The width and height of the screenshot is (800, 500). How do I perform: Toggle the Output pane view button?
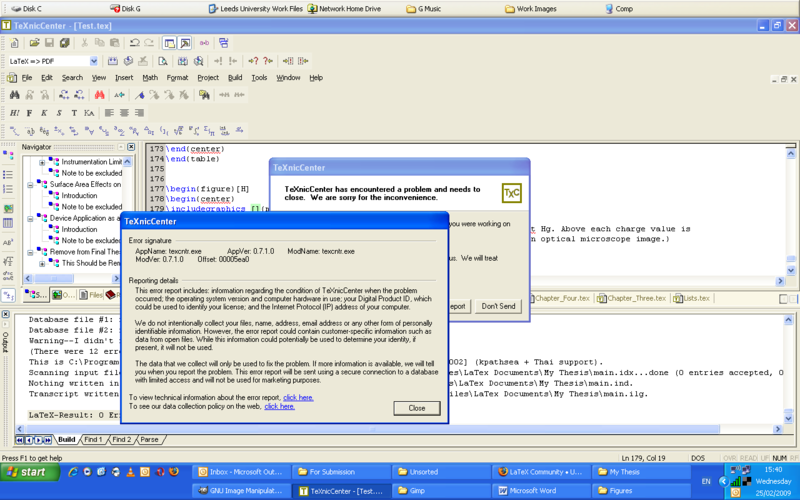(x=185, y=43)
